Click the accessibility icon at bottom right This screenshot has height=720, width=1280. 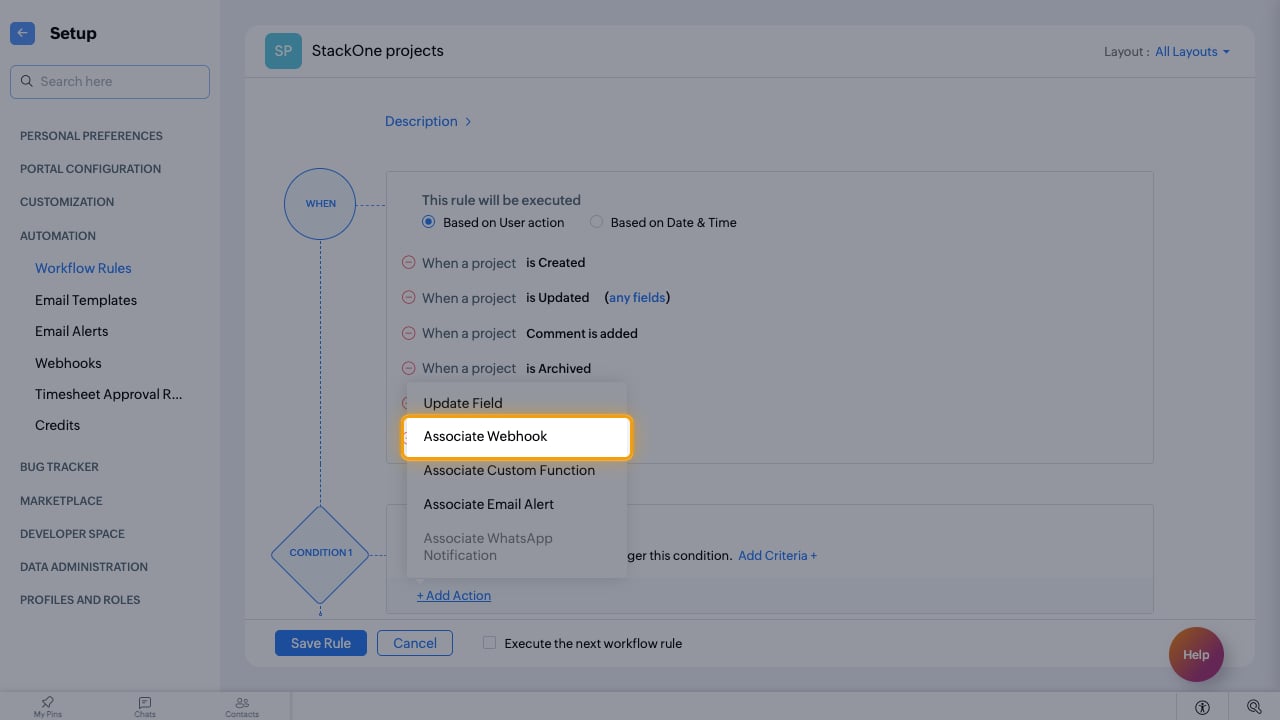coord(1202,707)
